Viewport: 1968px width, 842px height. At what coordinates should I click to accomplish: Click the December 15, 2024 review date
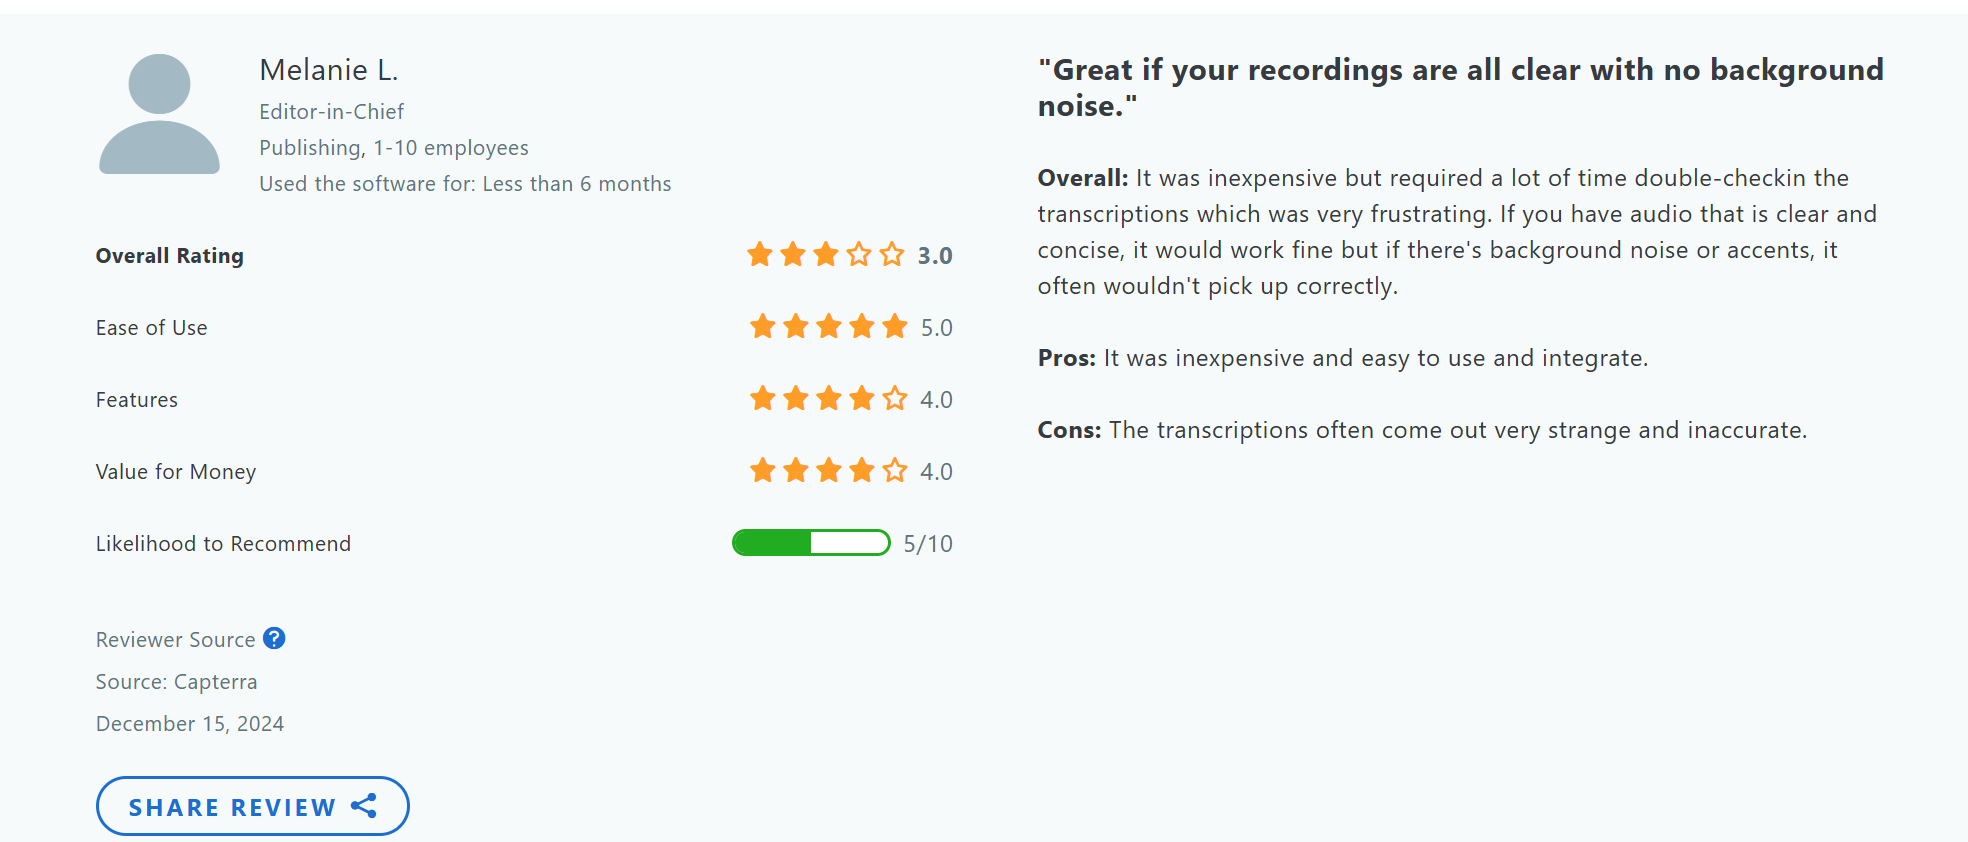[190, 724]
